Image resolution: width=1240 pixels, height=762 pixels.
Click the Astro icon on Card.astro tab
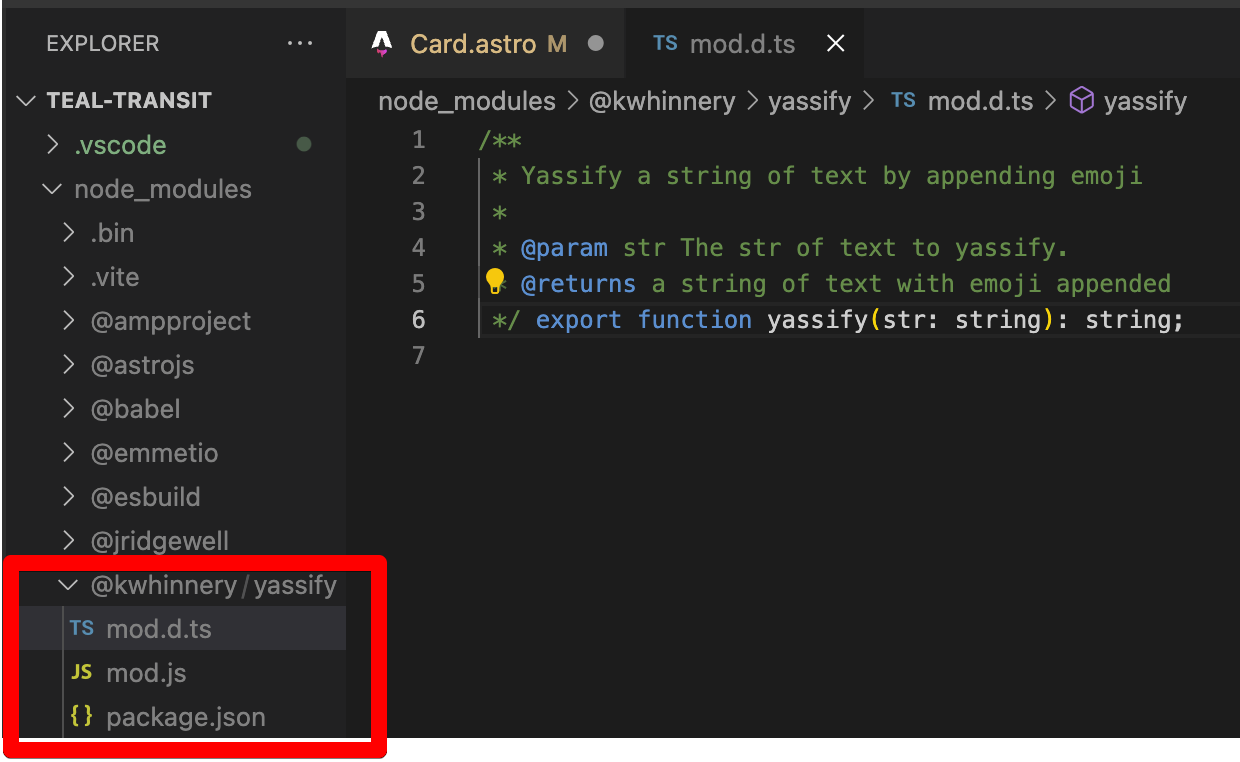382,43
